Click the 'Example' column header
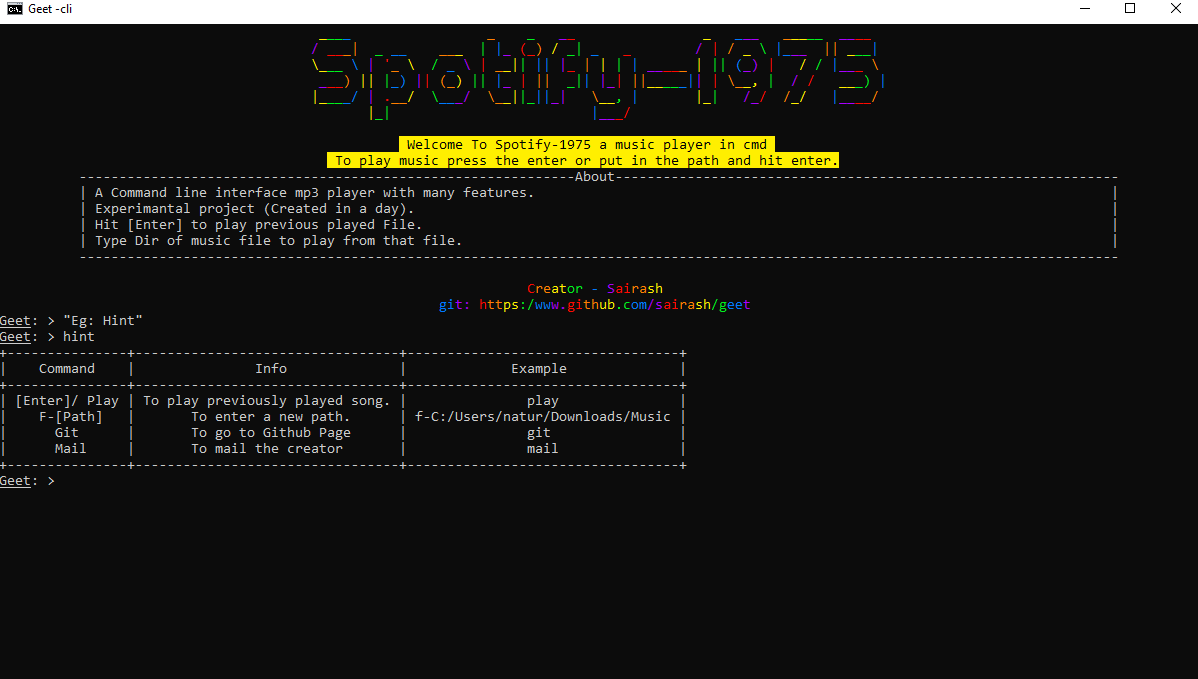Screen dimensions: 1198x679 click(539, 369)
